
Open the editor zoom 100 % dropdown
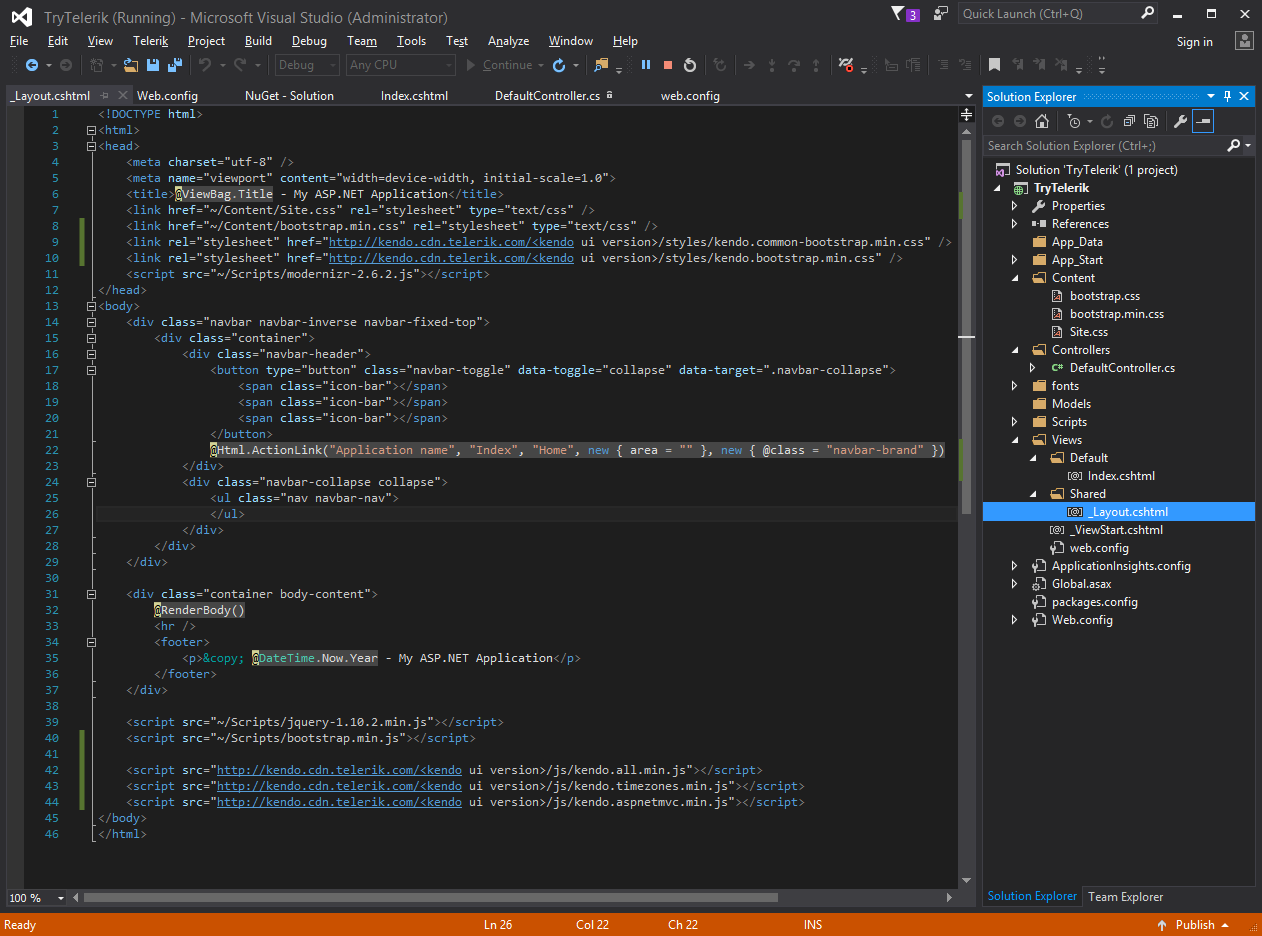[x=60, y=898]
